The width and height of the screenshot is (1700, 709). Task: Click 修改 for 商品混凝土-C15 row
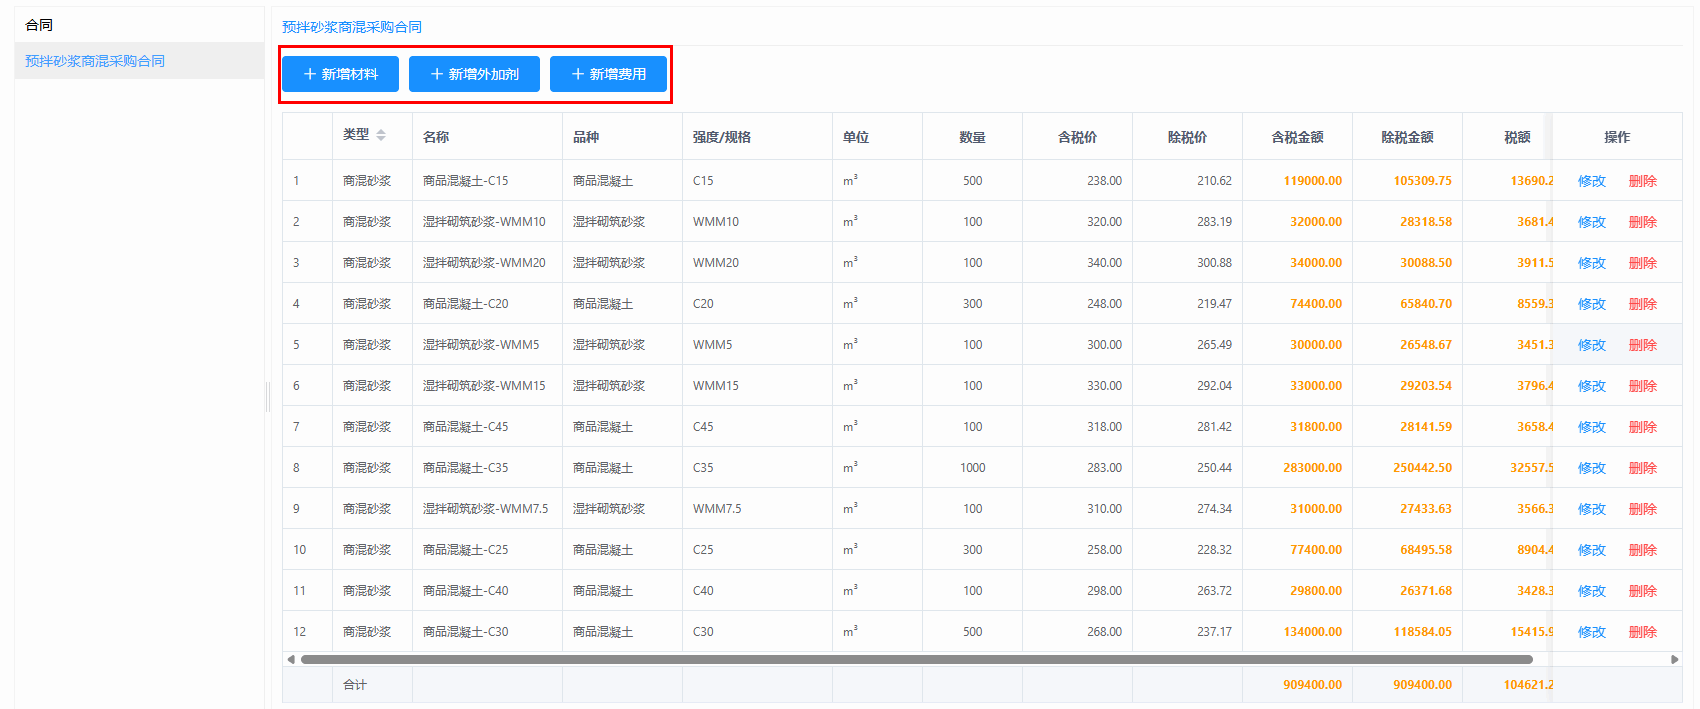pyautogui.click(x=1591, y=181)
